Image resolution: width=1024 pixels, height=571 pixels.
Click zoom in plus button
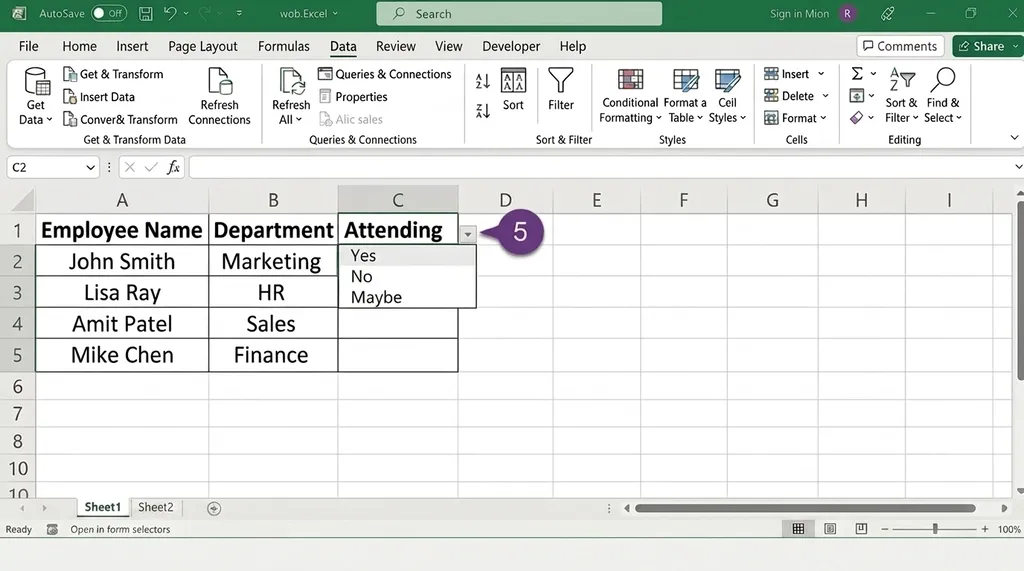(985, 529)
